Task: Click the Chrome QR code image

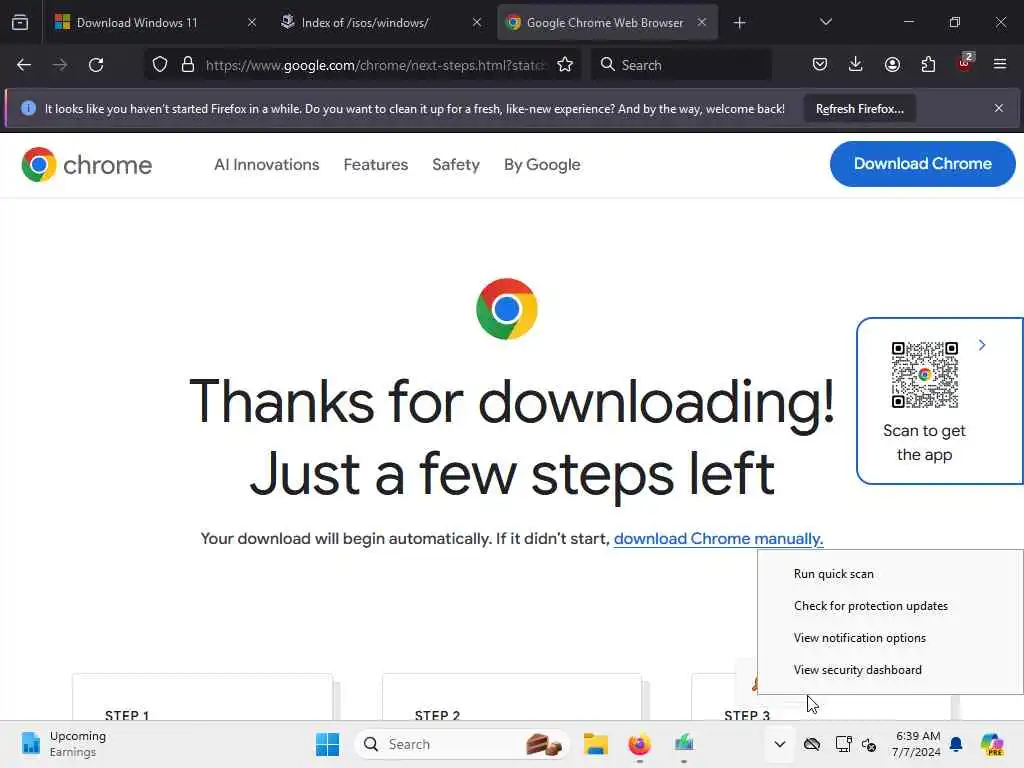Action: [925, 375]
